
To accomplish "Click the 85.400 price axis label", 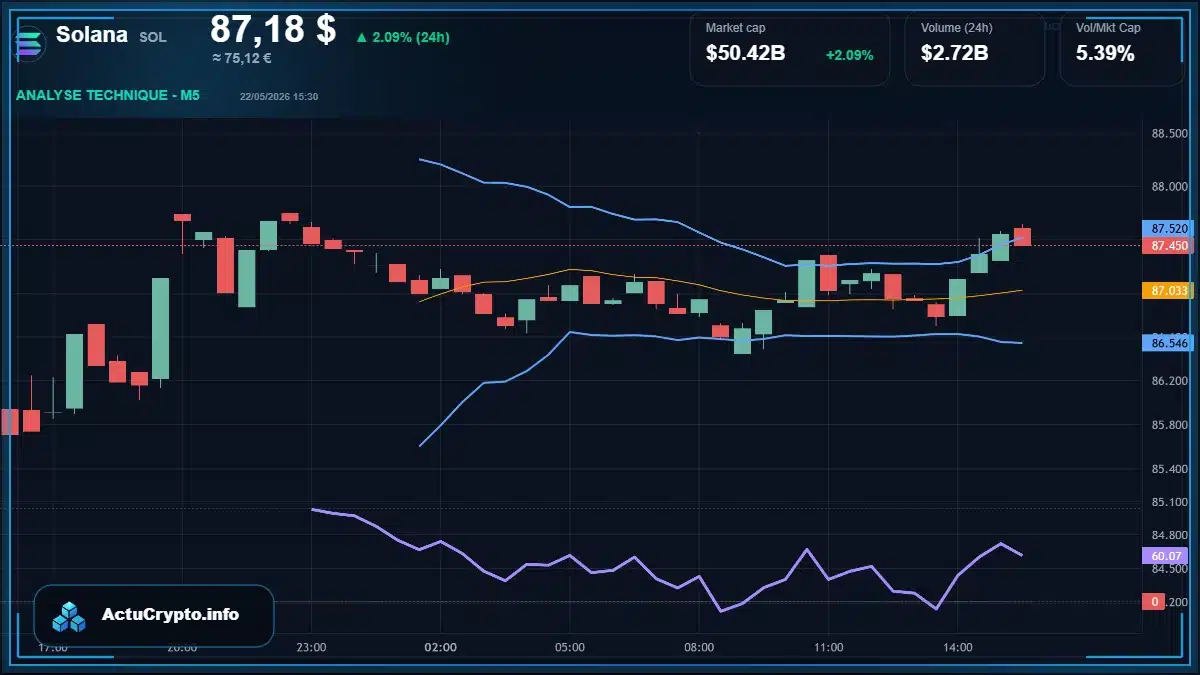I will [1169, 469].
